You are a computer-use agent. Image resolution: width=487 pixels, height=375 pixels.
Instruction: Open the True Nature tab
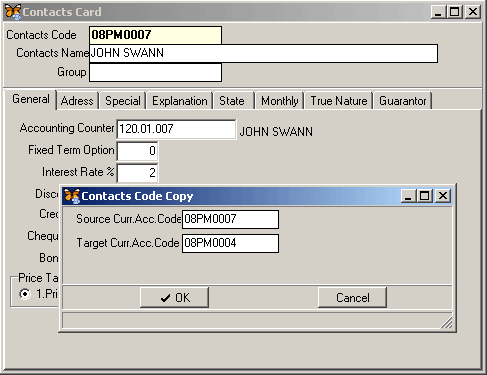tap(339, 101)
